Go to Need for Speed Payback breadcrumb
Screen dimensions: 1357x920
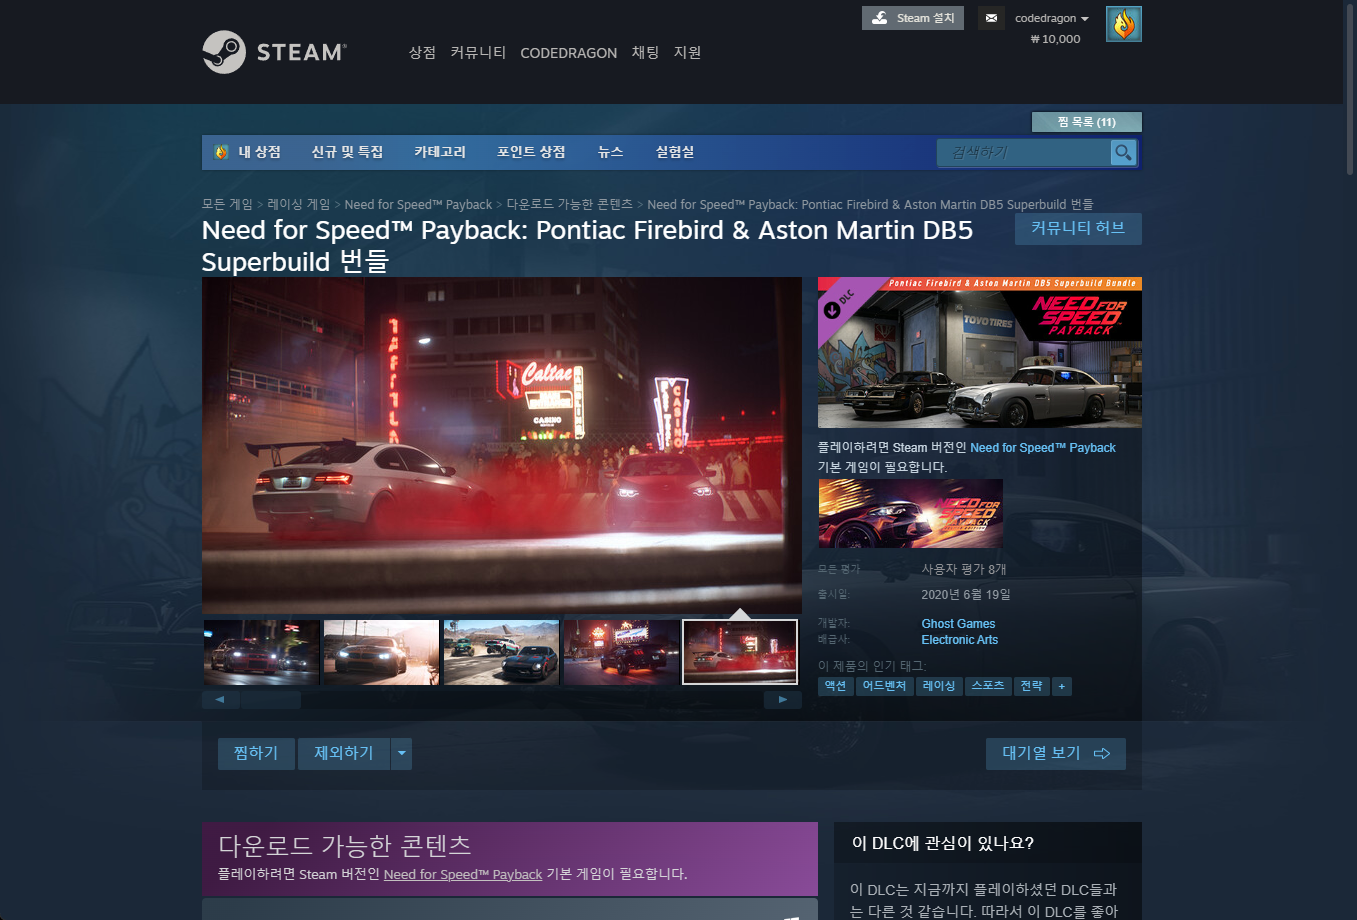418,204
